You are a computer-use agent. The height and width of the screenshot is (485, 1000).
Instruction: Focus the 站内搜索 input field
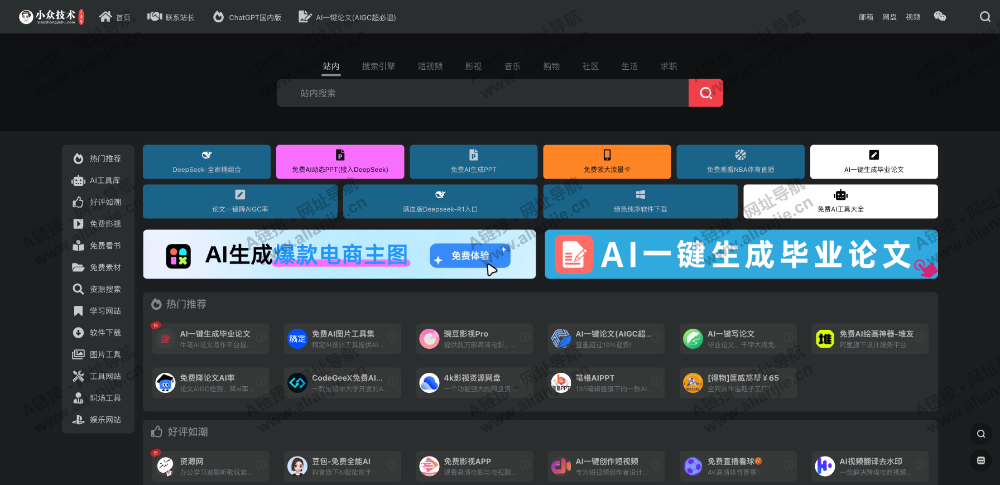483,93
